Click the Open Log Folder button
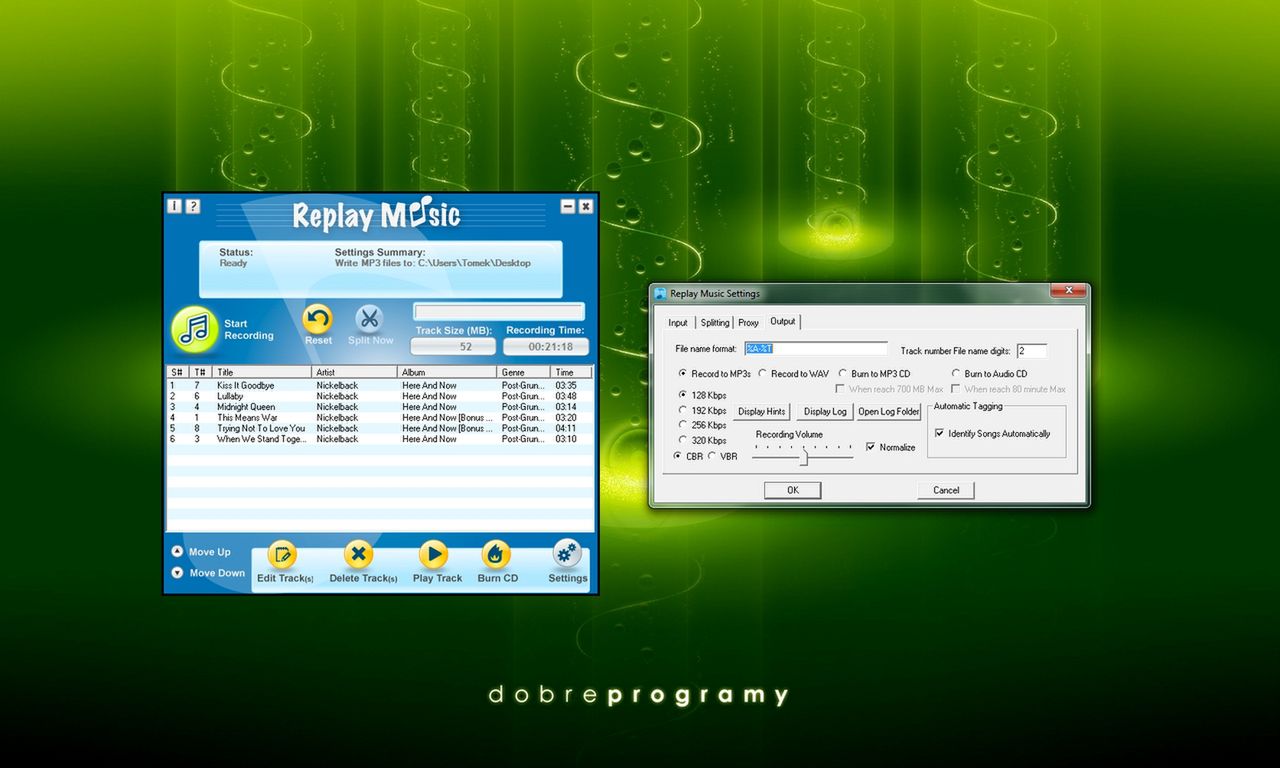The image size is (1280, 768). click(x=889, y=411)
